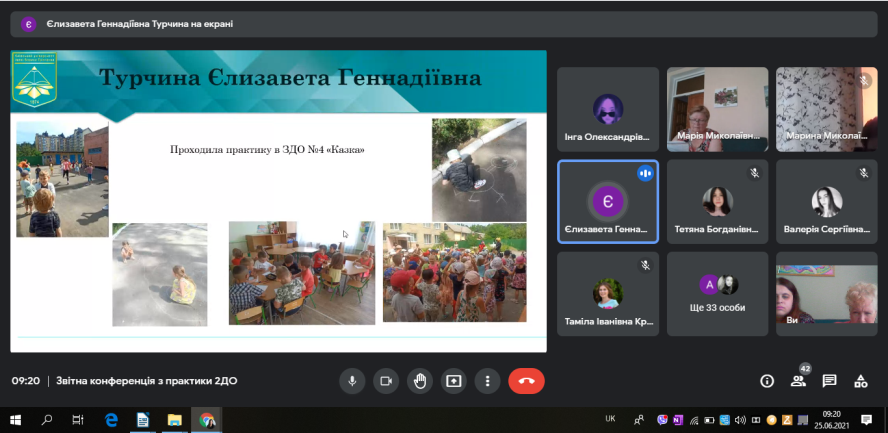Show the participants list with 42 badge
This screenshot has height=433, width=888.
798,381
